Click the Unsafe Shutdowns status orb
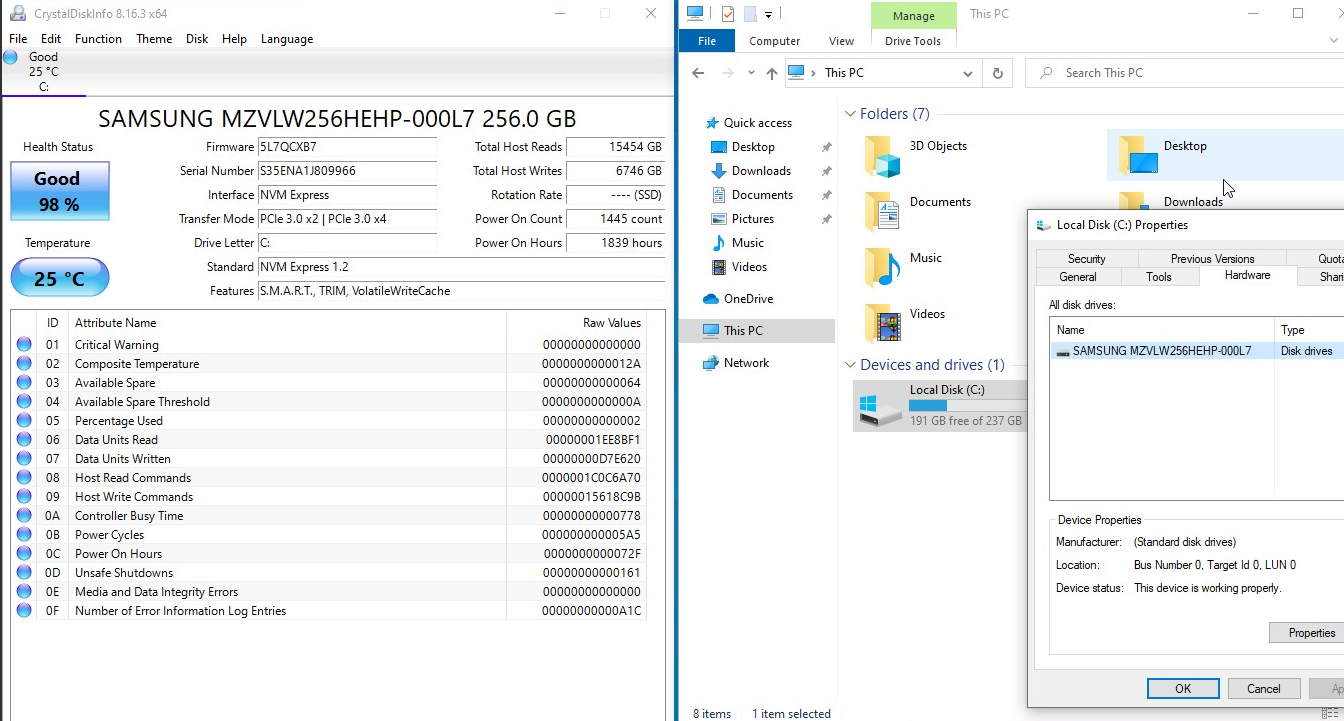 coord(24,573)
